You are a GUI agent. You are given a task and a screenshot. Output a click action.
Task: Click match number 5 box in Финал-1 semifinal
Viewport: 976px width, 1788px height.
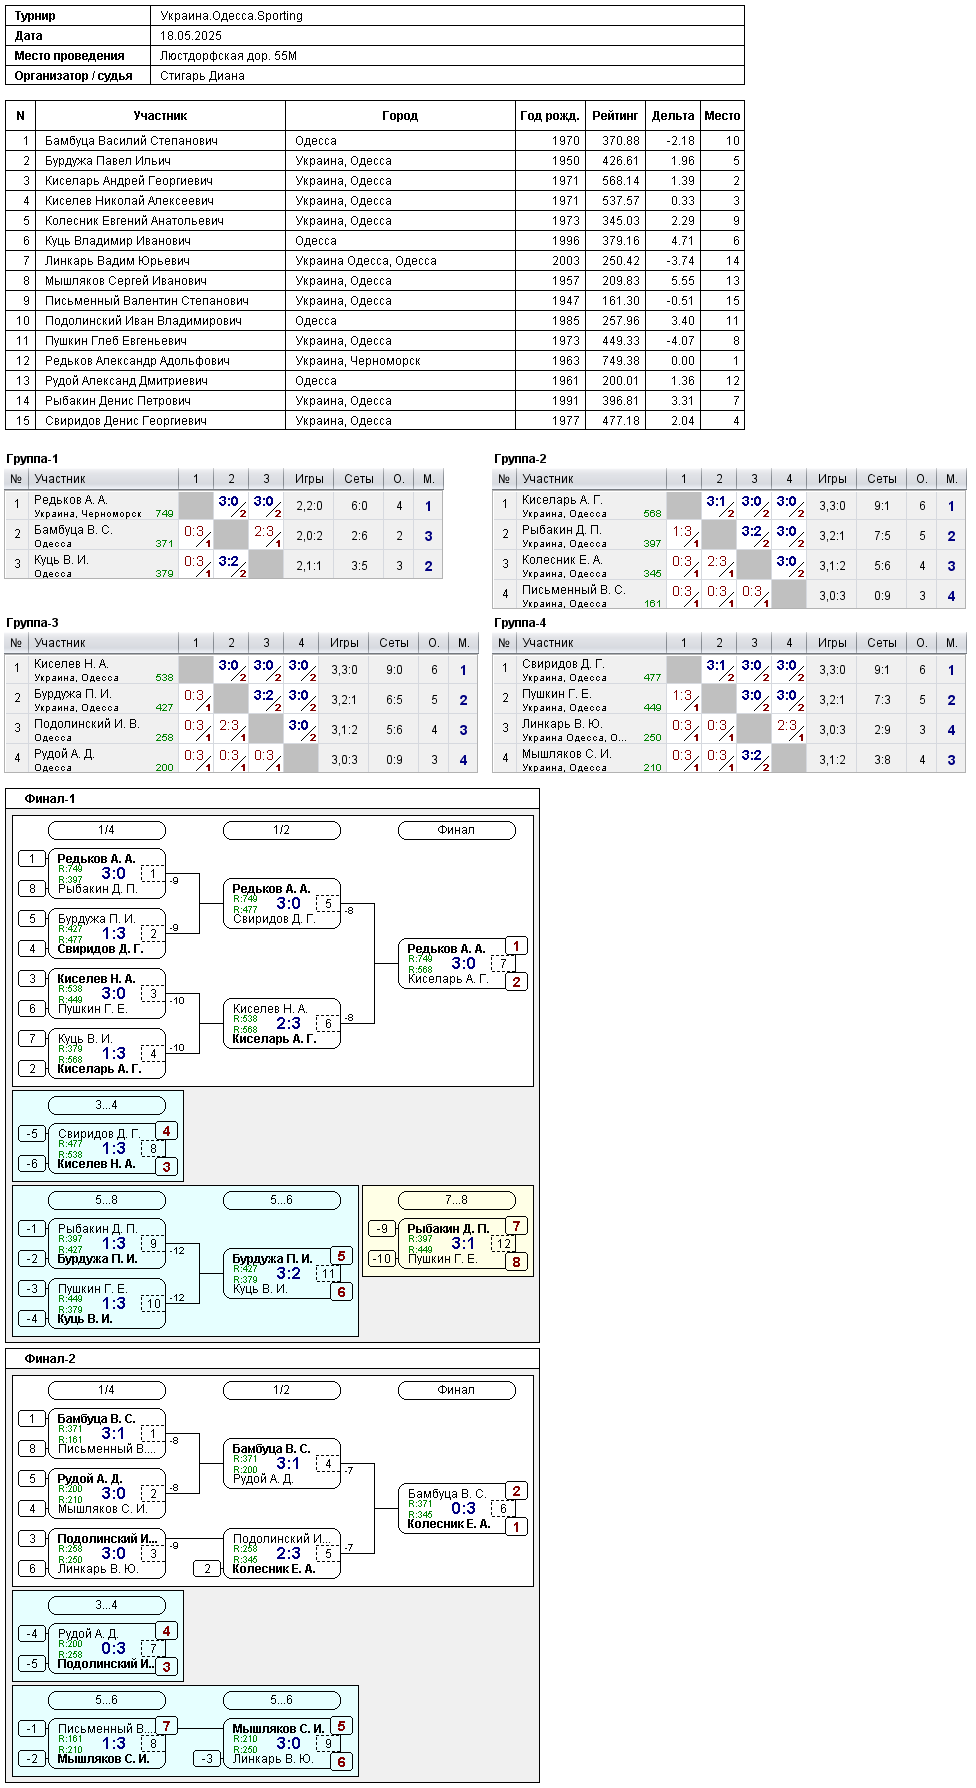[x=327, y=904]
